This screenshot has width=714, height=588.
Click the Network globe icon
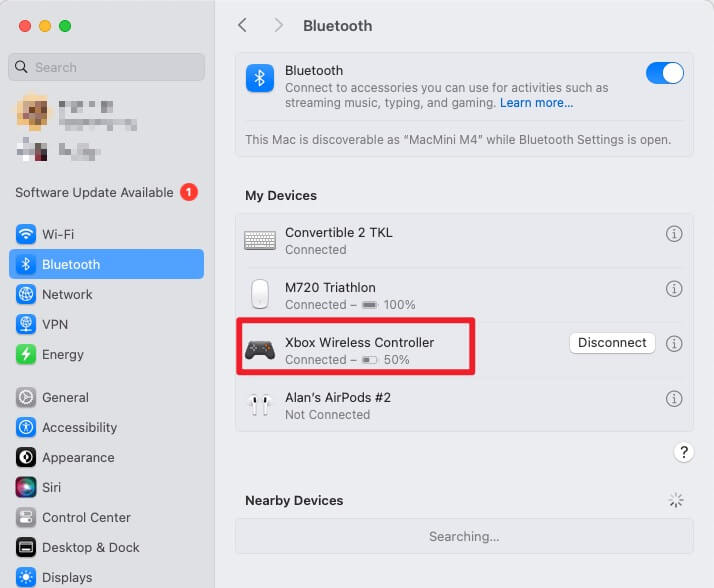[26, 294]
